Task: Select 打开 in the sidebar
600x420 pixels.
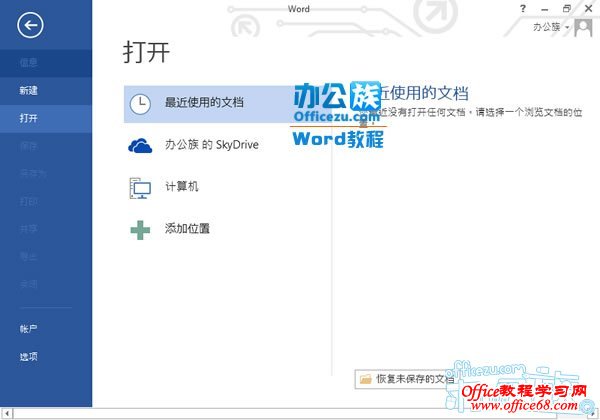Action: (46, 119)
